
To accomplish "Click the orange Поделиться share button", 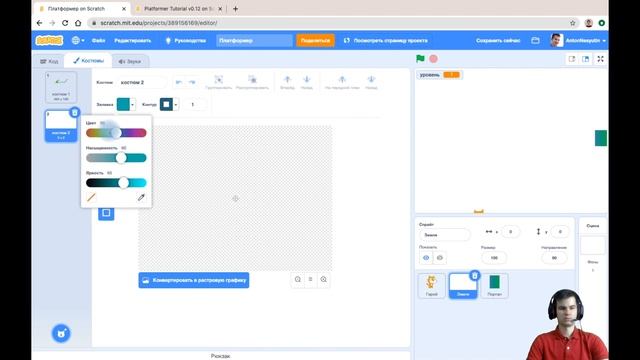I will coord(316,40).
